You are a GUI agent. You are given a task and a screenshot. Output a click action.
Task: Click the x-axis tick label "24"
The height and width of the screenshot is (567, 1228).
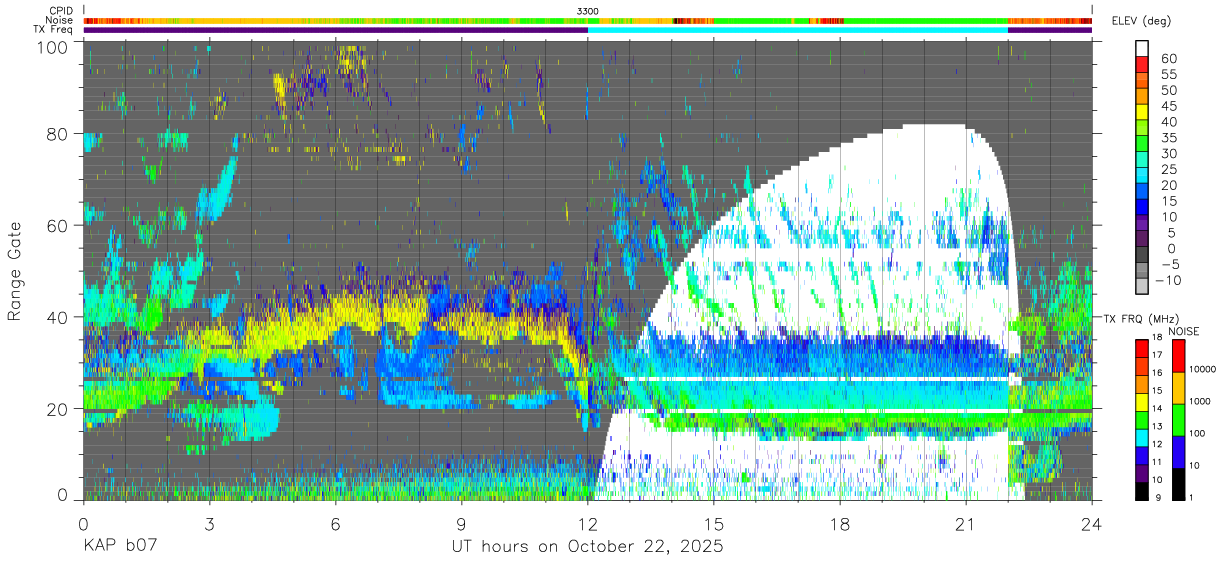pyautogui.click(x=1092, y=523)
